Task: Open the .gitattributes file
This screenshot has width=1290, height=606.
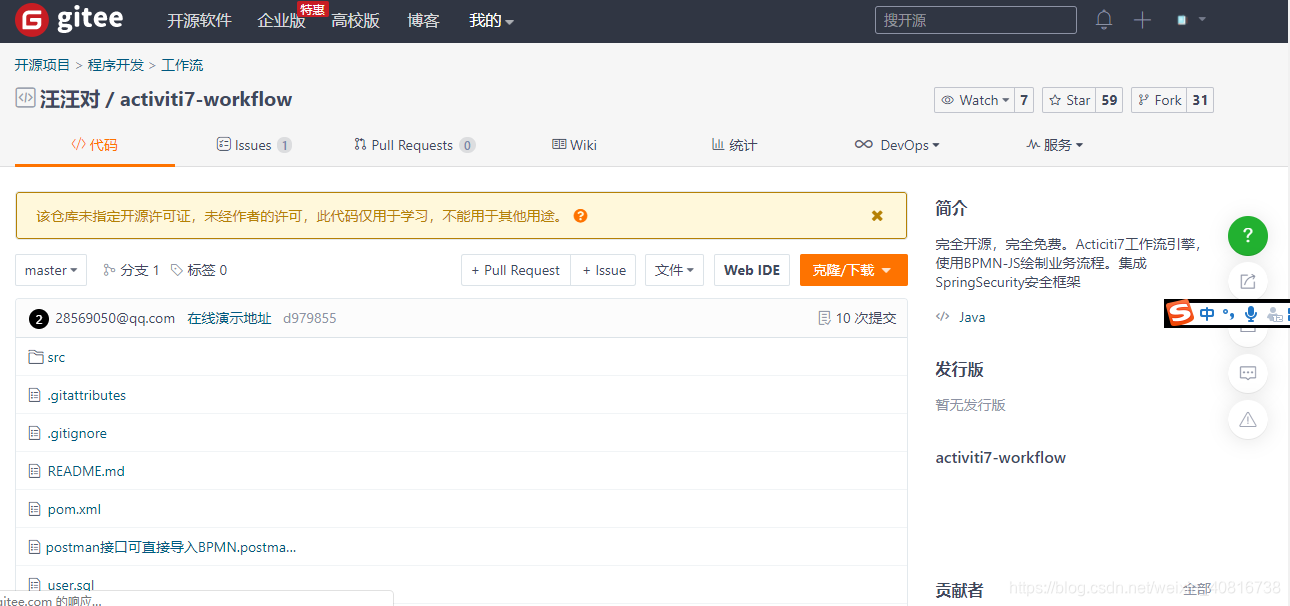Action: tap(87, 395)
